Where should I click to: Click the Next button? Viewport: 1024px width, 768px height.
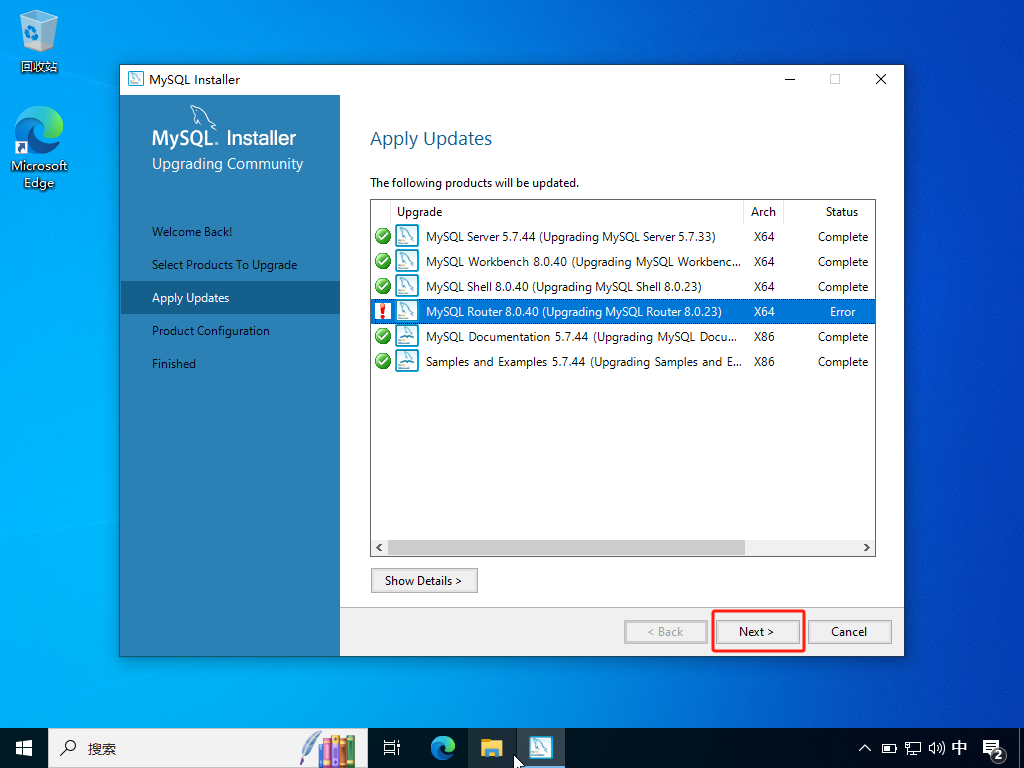point(757,631)
